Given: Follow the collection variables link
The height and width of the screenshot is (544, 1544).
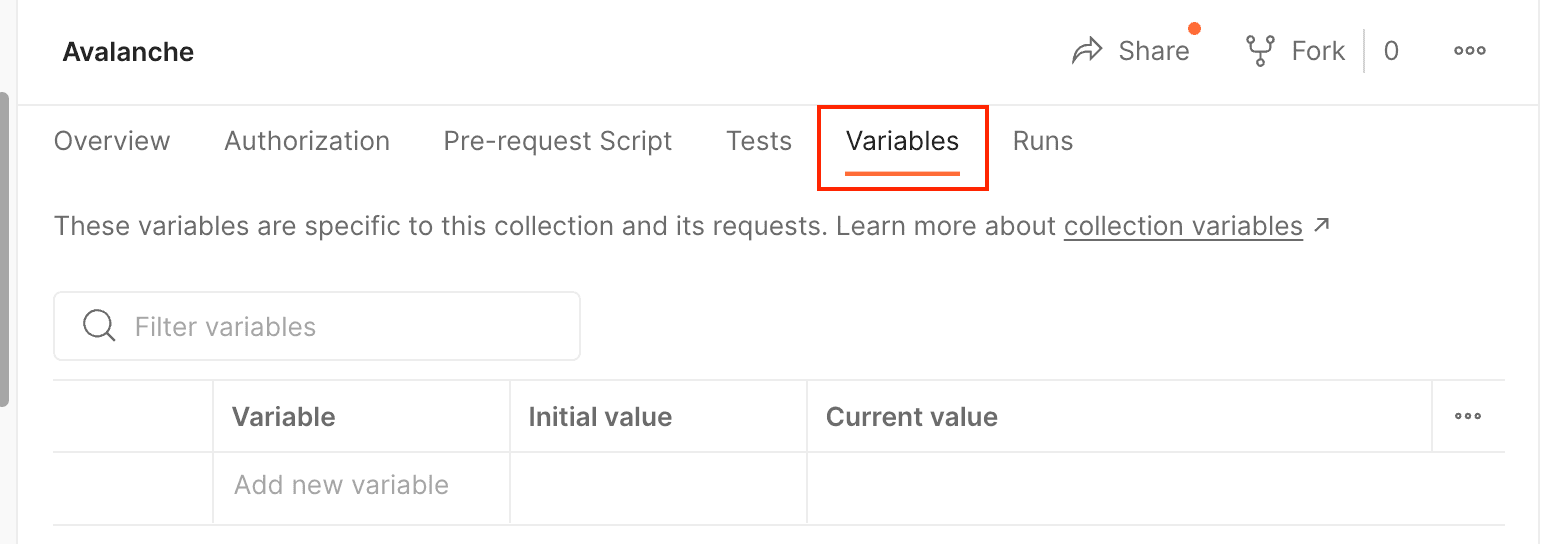Looking at the screenshot, I should (x=1183, y=227).
